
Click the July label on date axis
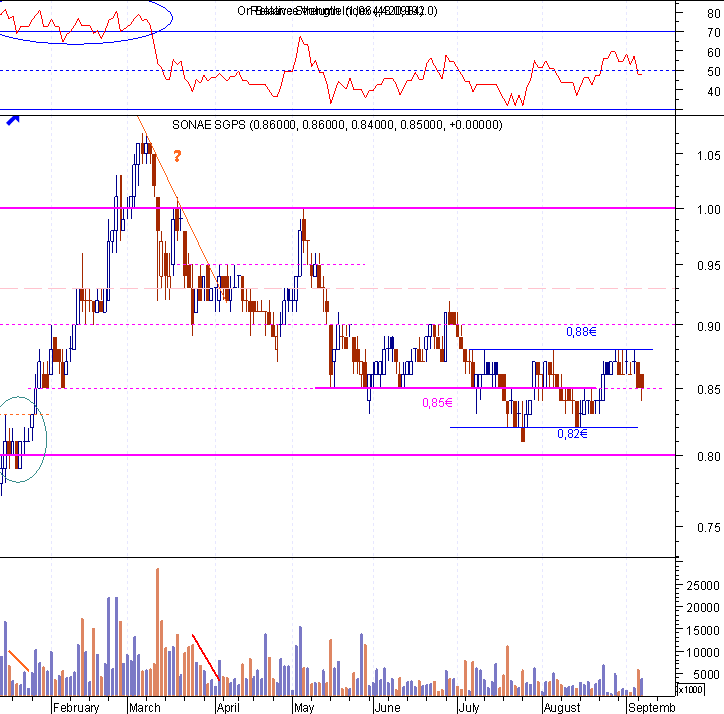click(469, 707)
